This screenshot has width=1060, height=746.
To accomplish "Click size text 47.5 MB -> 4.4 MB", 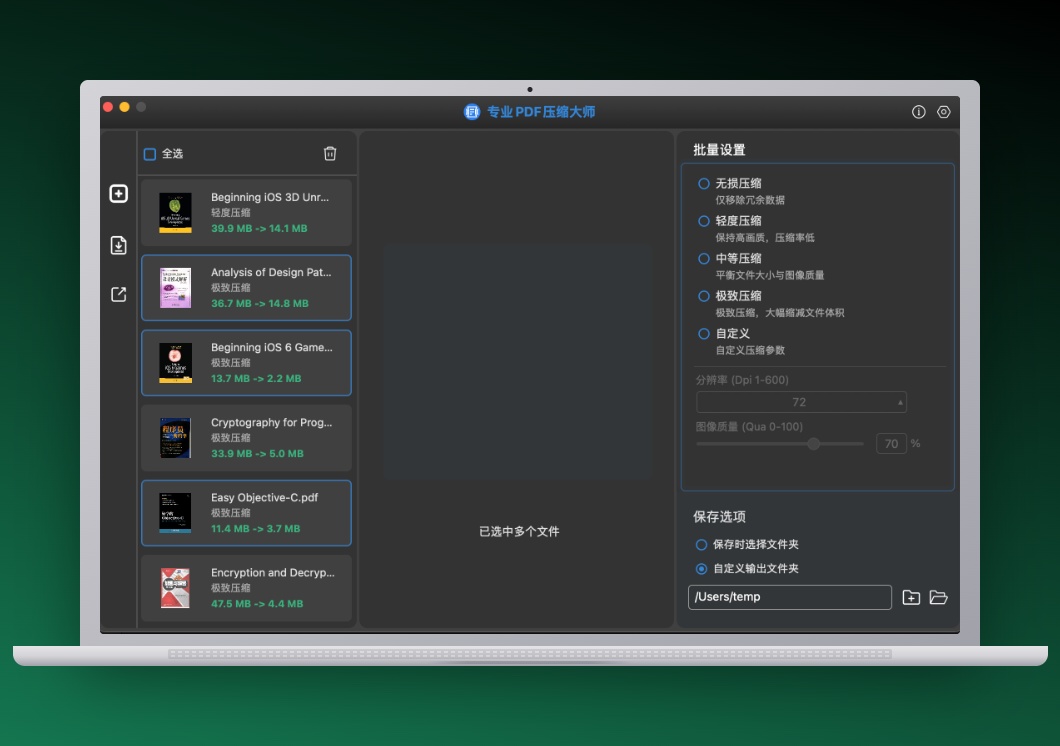I will 257,603.
